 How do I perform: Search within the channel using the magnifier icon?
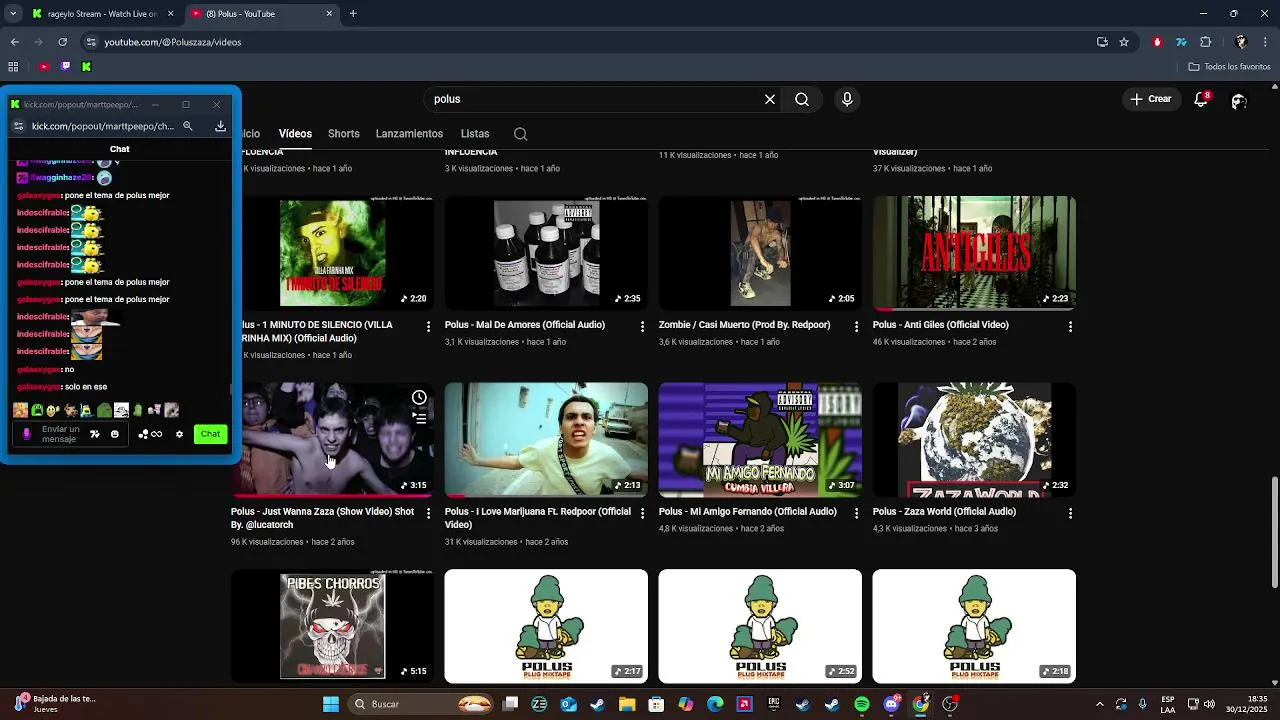pos(520,134)
